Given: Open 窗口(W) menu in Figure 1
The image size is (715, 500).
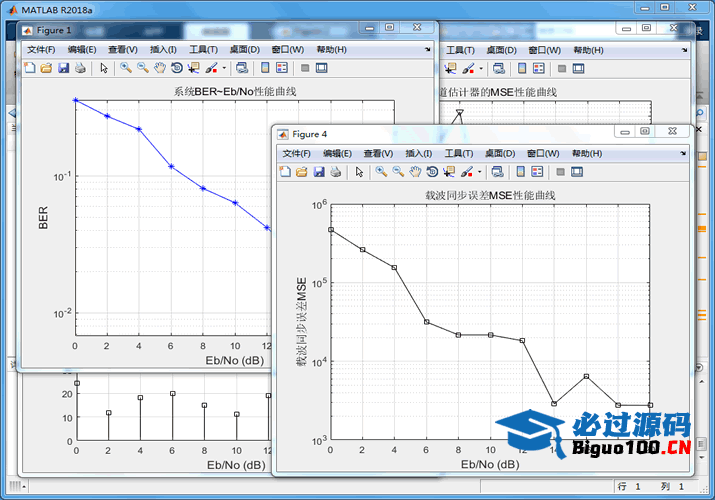Looking at the screenshot, I should pyautogui.click(x=288, y=50).
